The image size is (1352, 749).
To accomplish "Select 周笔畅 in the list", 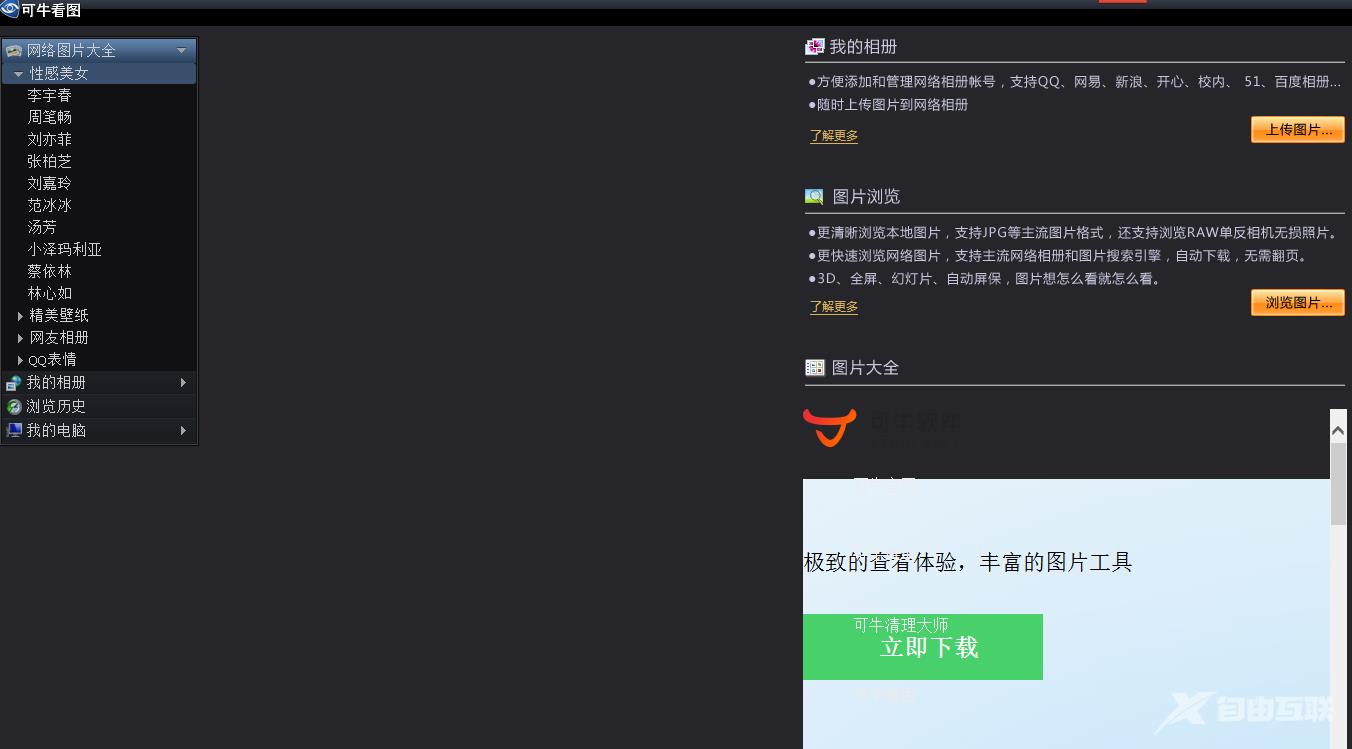I will (x=49, y=118).
